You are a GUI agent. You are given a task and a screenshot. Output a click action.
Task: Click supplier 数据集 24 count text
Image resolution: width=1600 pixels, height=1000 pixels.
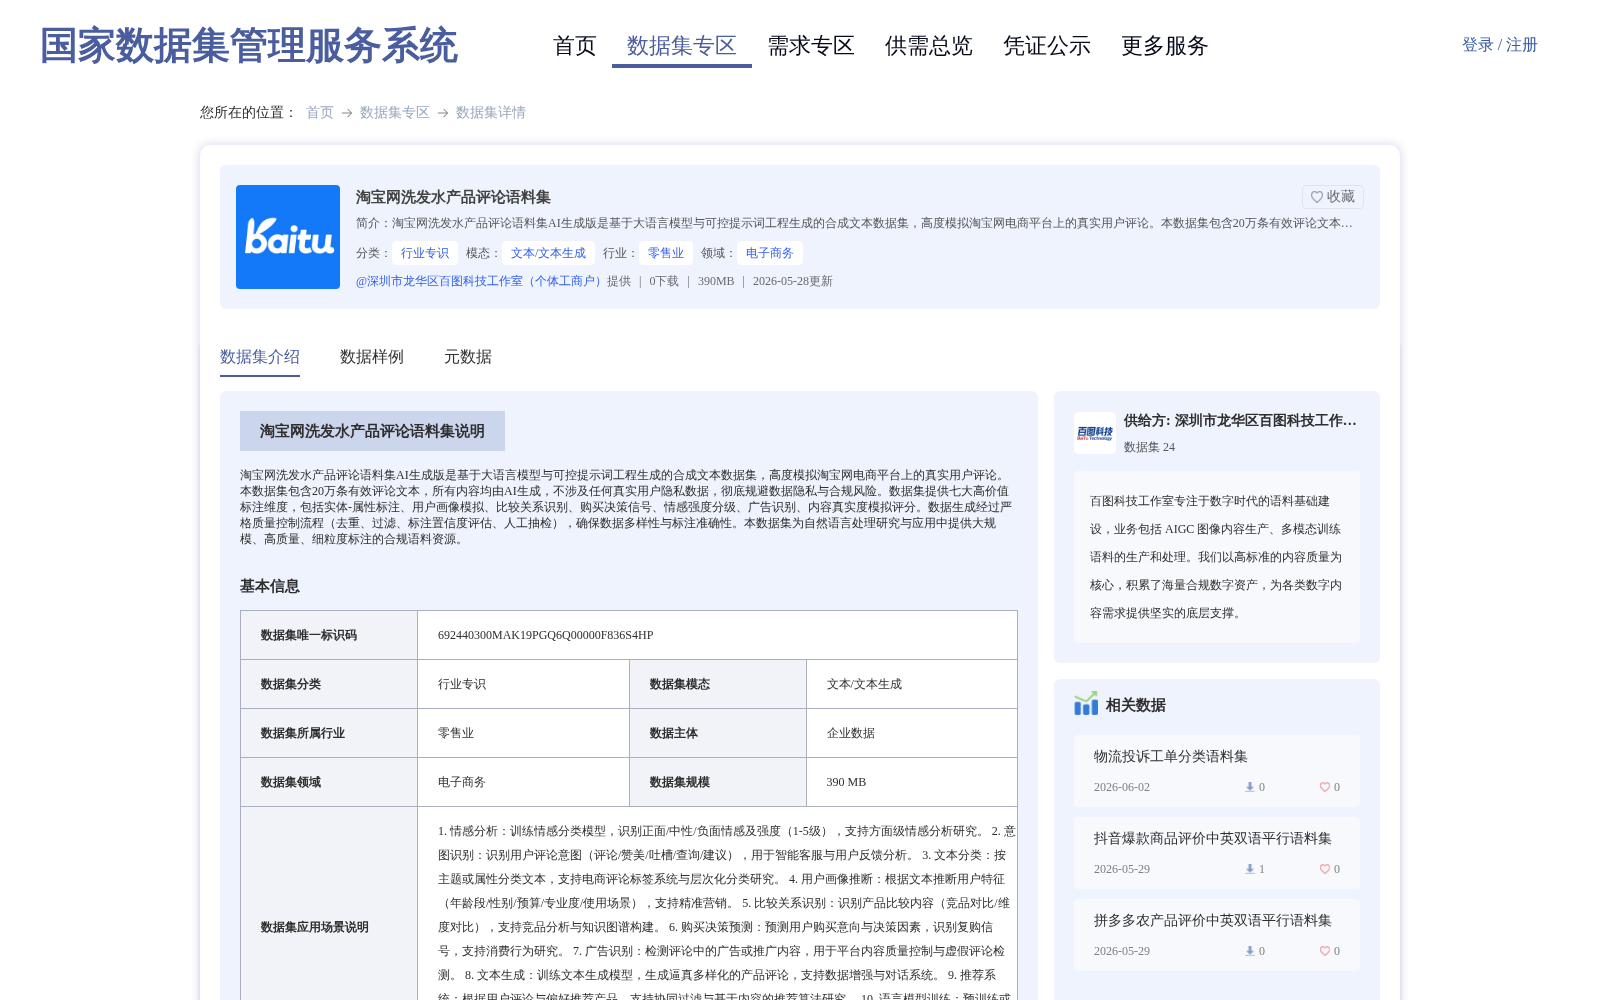pyautogui.click(x=1150, y=447)
